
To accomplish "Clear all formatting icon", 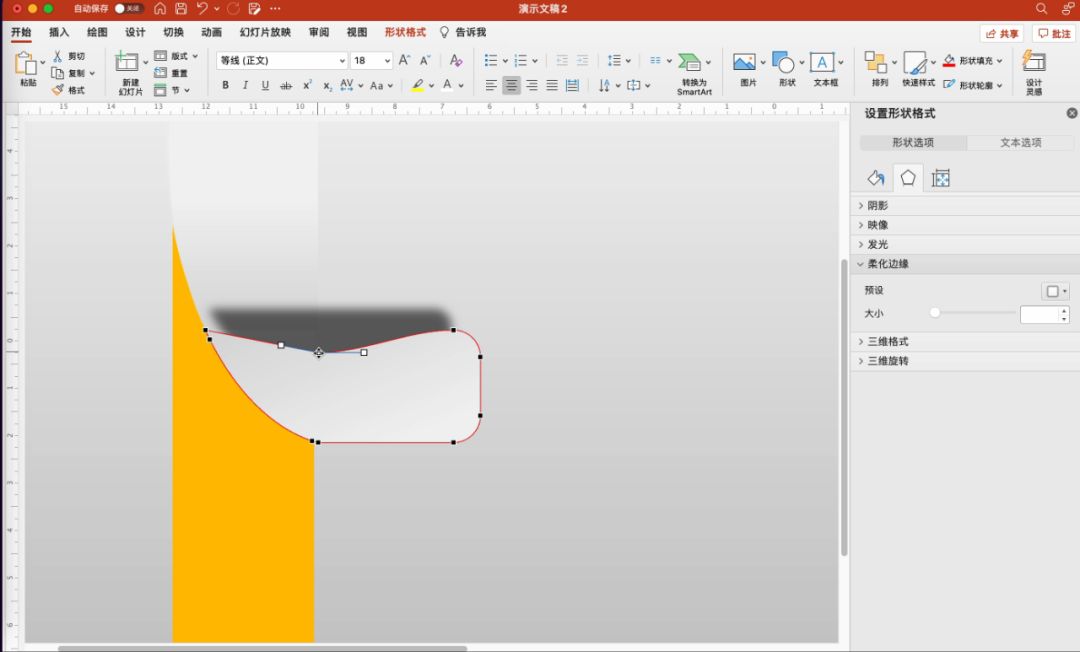I will (455, 61).
